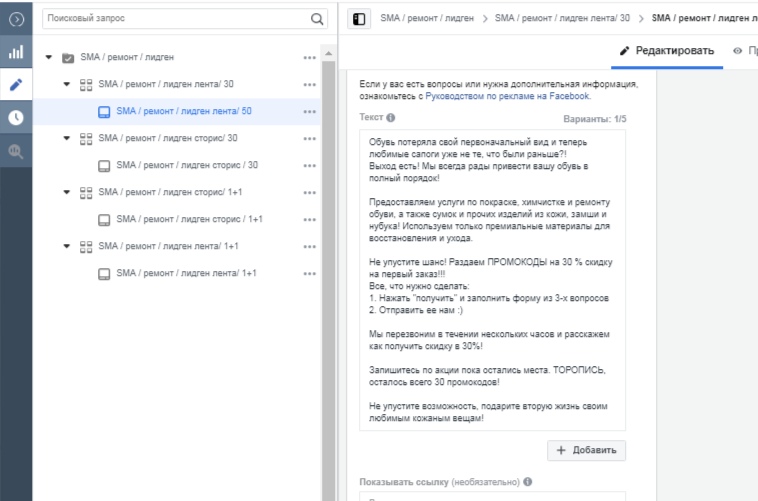Open more options for ad set лидген сторис/ 30
Viewport: 758px width, 501px height.
tap(309, 139)
